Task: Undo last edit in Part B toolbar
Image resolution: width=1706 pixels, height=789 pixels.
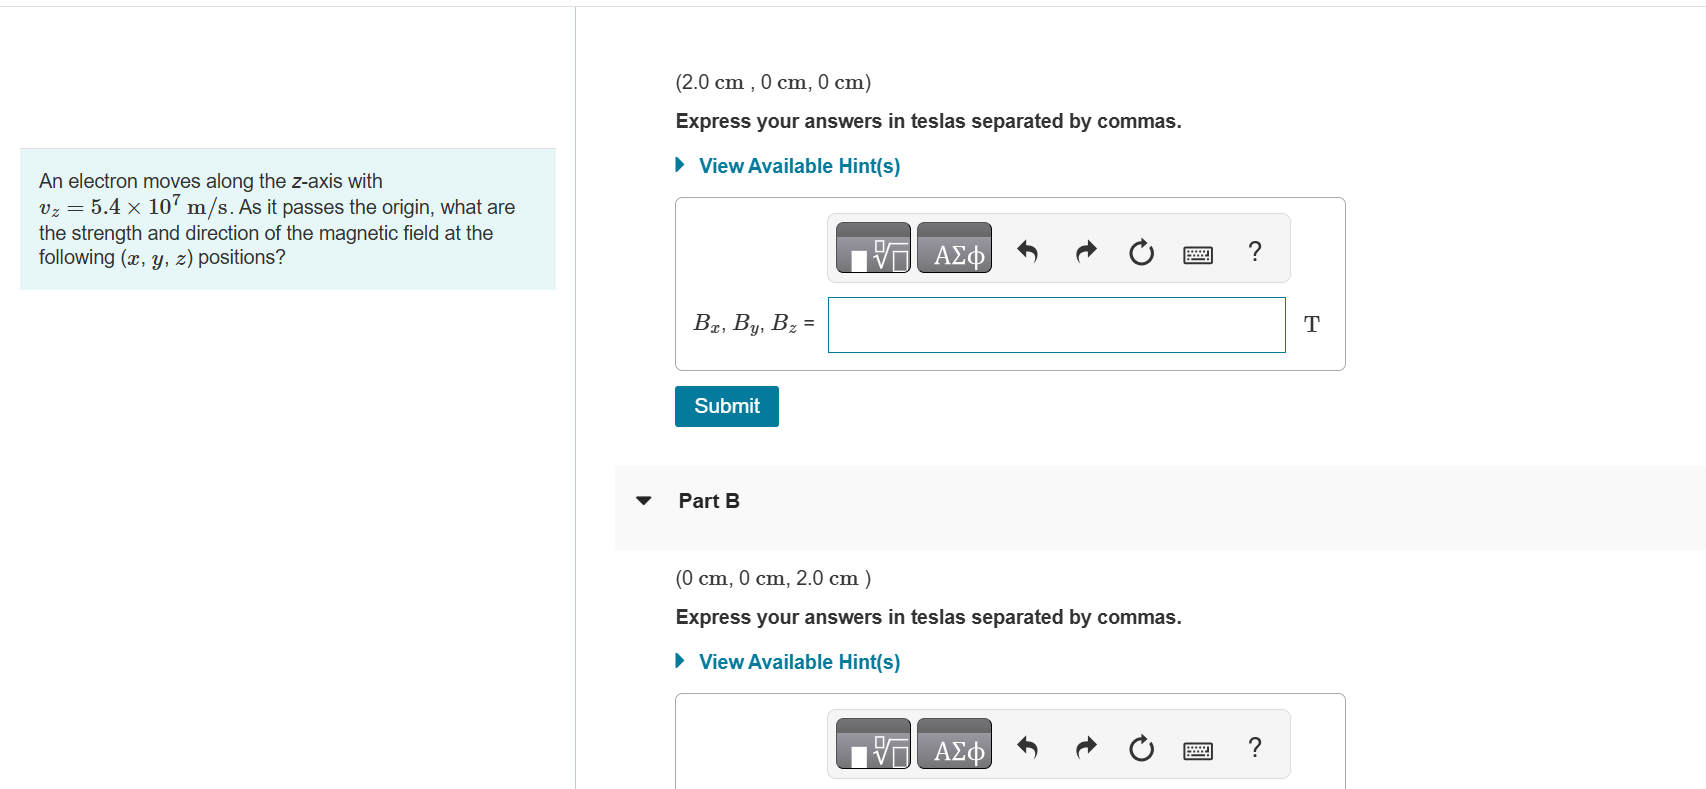Action: [x=1027, y=747]
